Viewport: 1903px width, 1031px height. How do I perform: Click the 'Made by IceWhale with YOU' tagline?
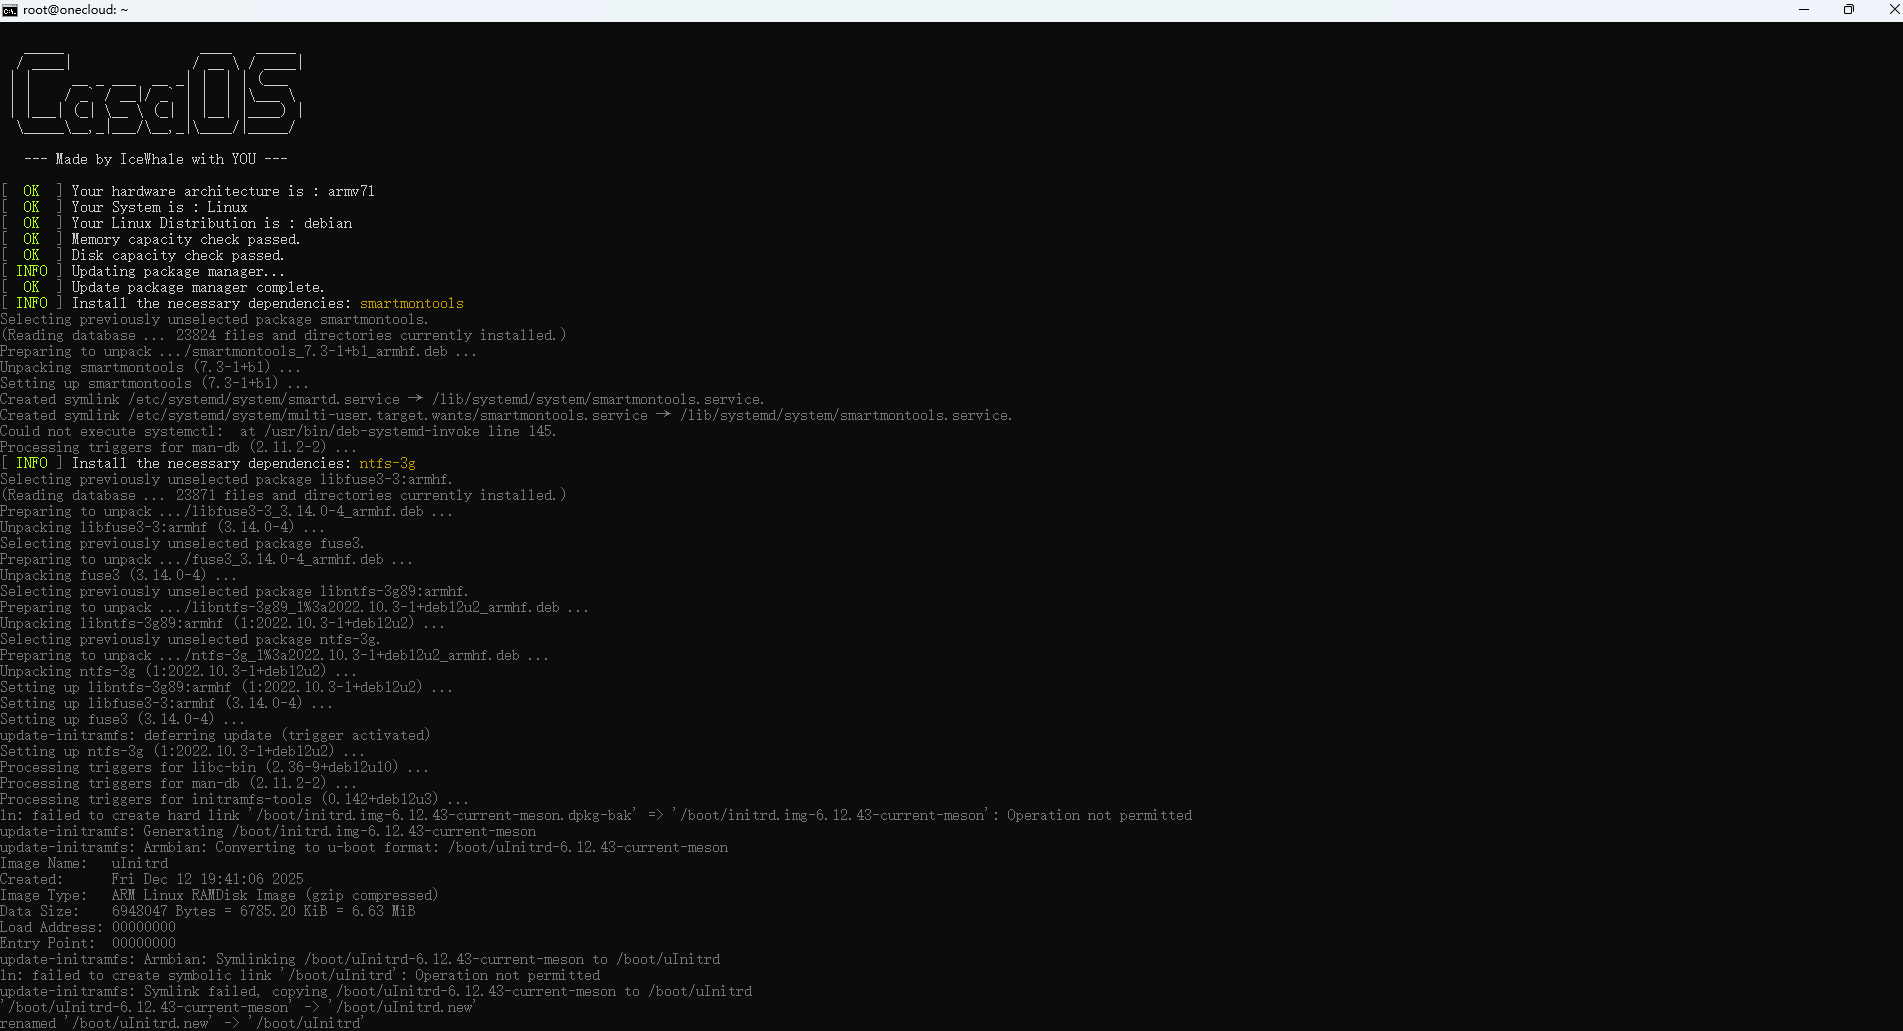click(x=155, y=159)
